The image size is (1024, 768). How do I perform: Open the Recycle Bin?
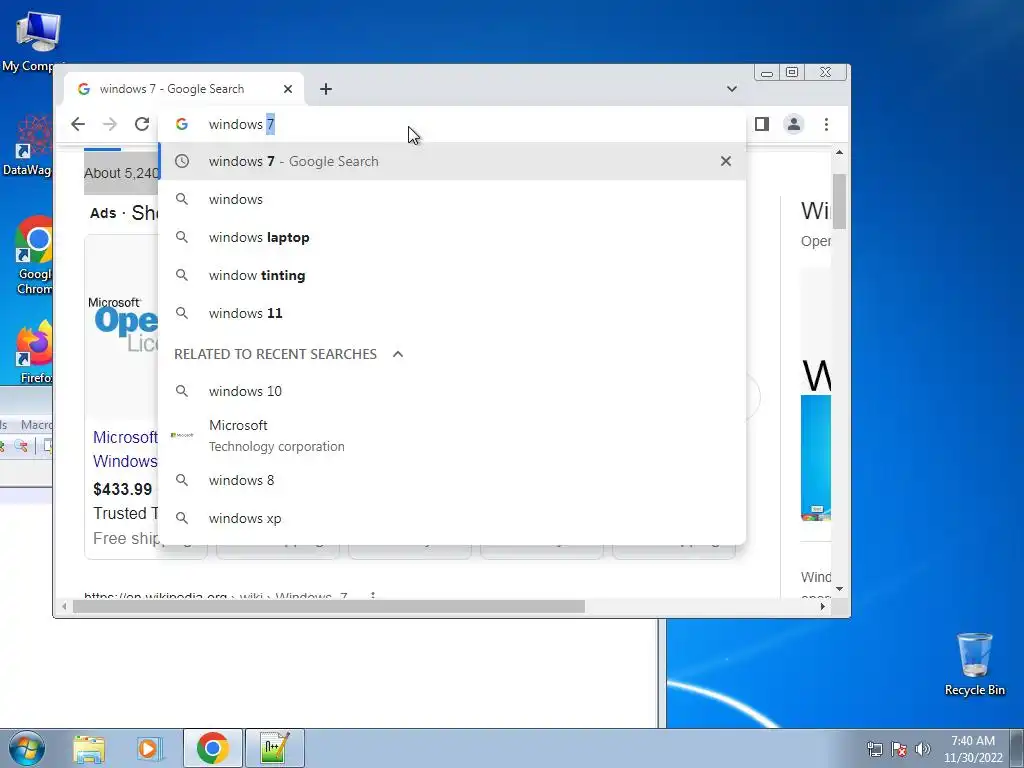coord(974,664)
